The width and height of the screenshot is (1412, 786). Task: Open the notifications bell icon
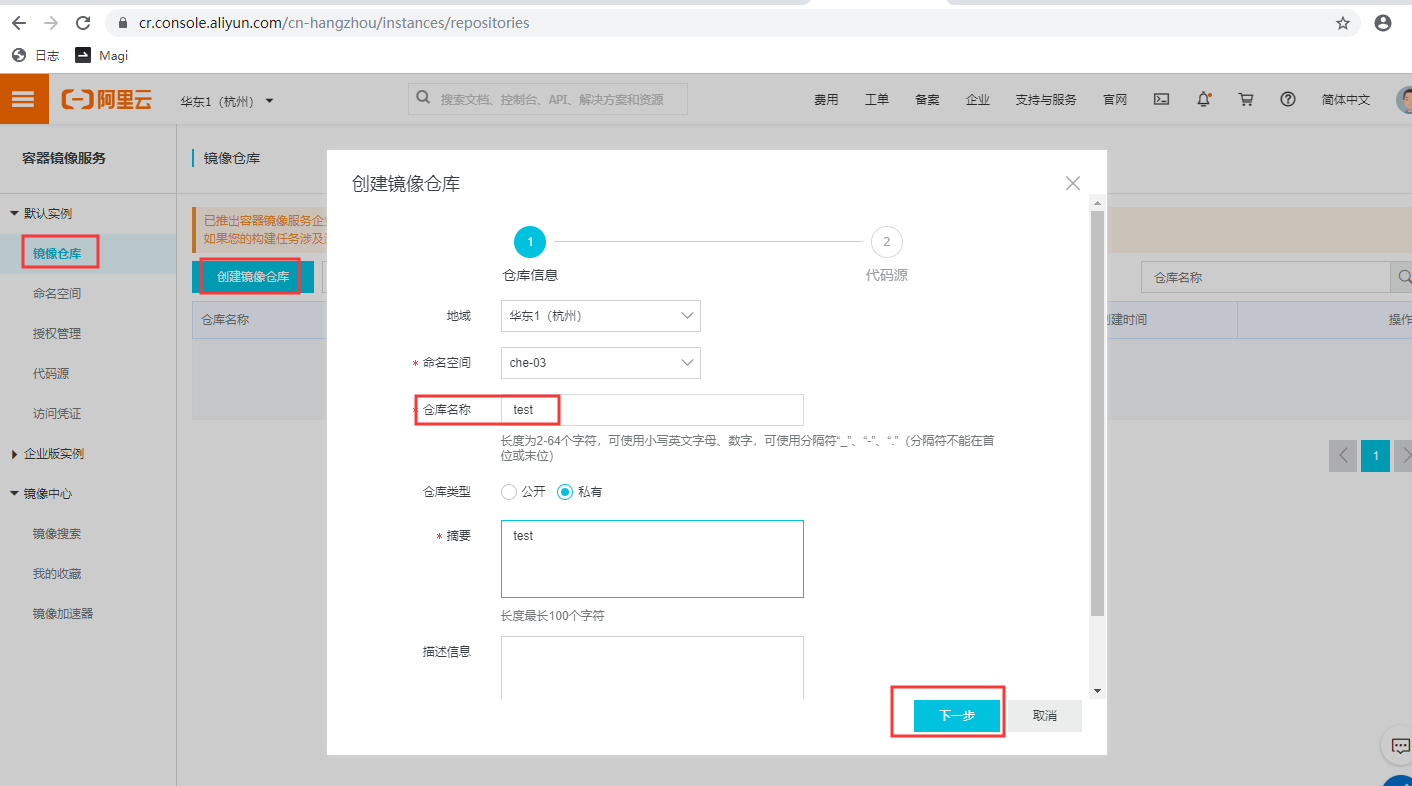[1203, 99]
